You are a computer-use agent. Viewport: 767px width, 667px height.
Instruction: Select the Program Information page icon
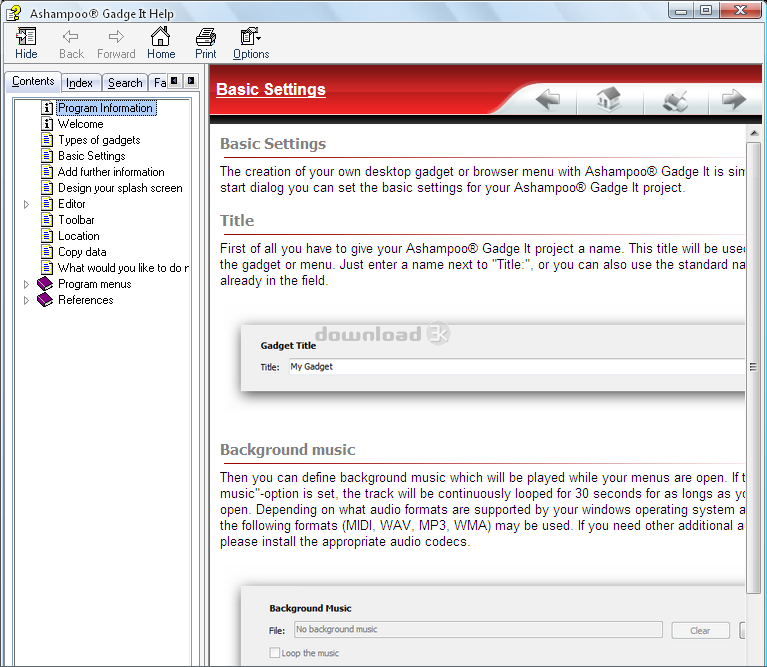47,108
